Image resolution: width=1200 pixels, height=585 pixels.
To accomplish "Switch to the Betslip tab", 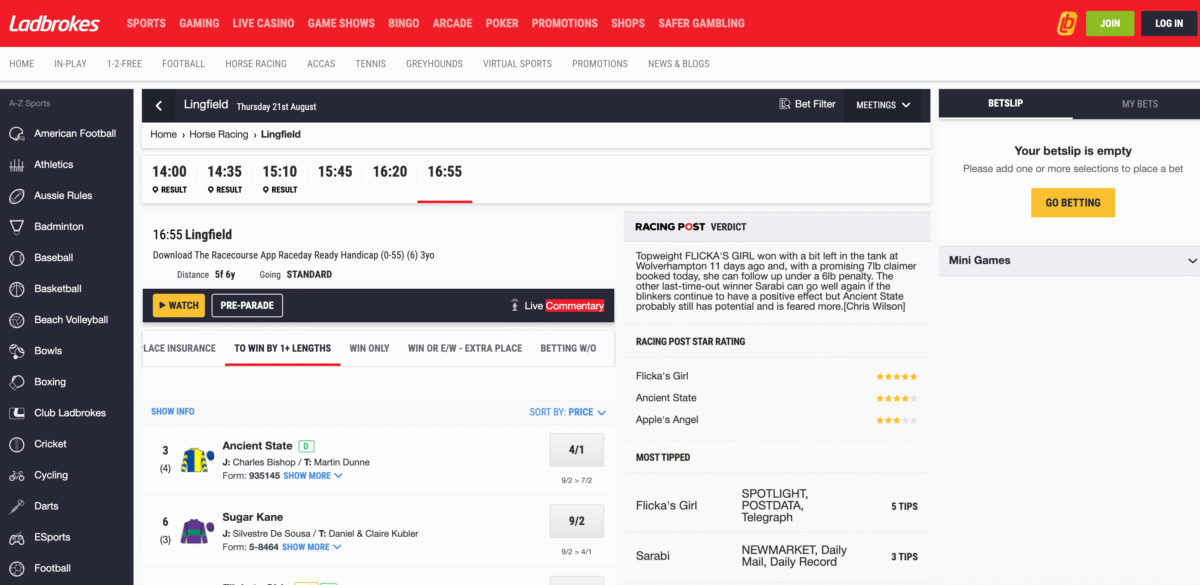I will [1005, 104].
